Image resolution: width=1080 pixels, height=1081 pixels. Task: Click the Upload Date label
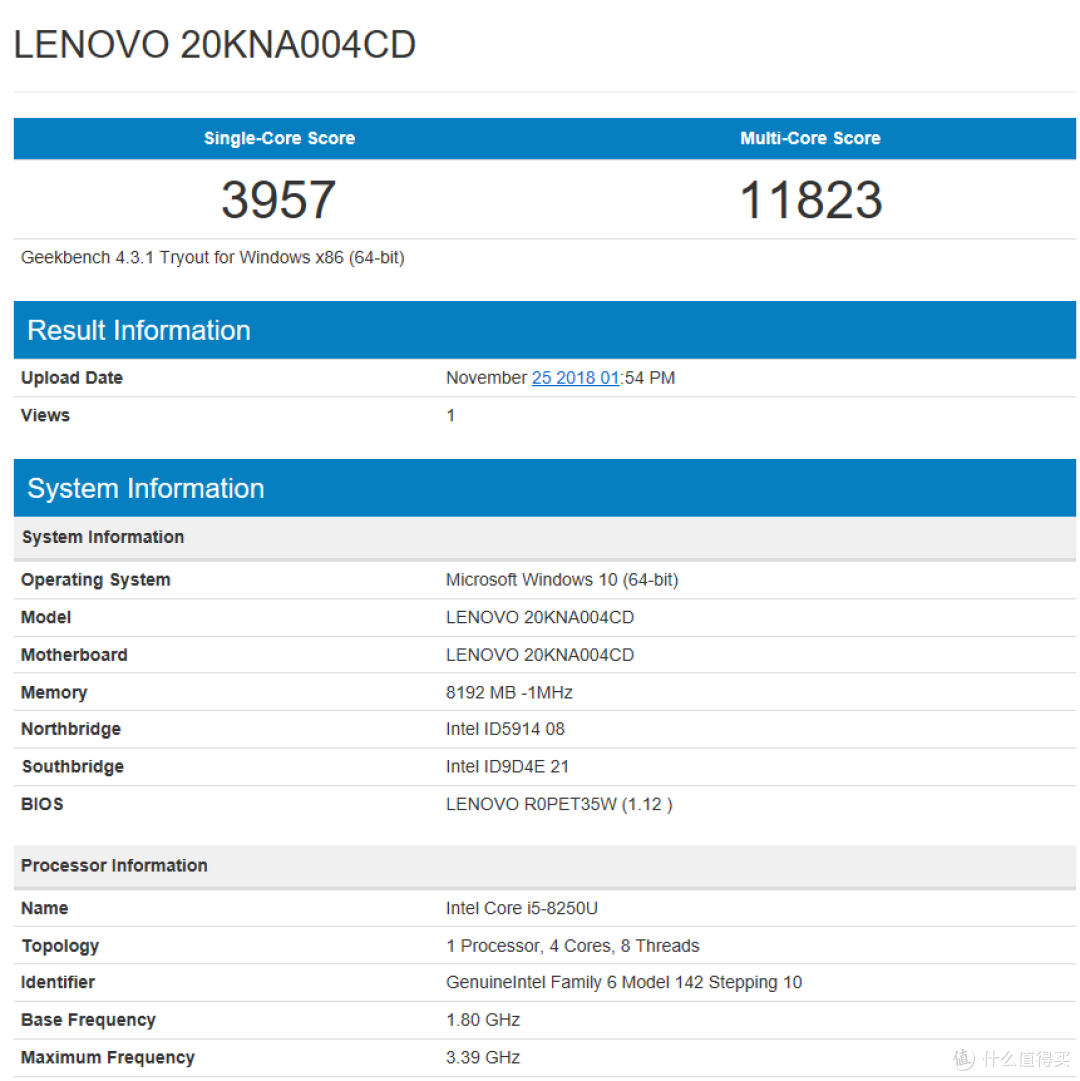[72, 378]
